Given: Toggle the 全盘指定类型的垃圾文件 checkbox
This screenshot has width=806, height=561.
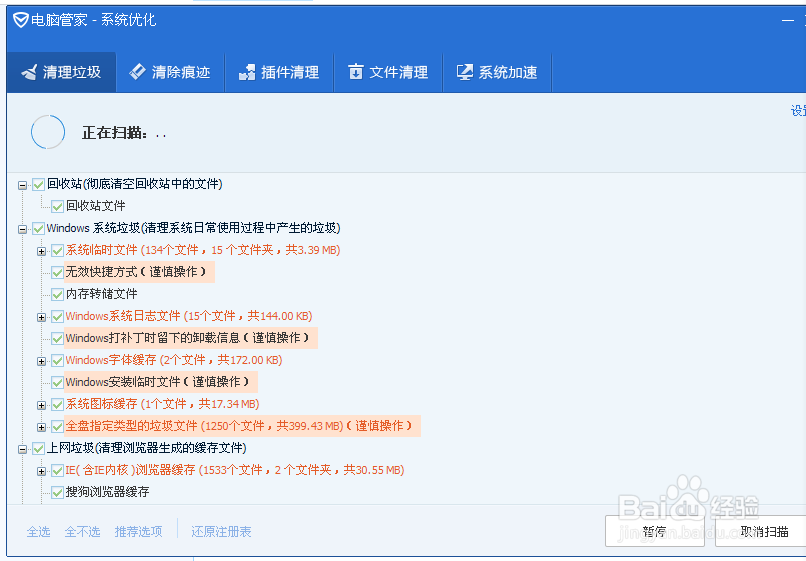Looking at the screenshot, I should pos(57,427).
